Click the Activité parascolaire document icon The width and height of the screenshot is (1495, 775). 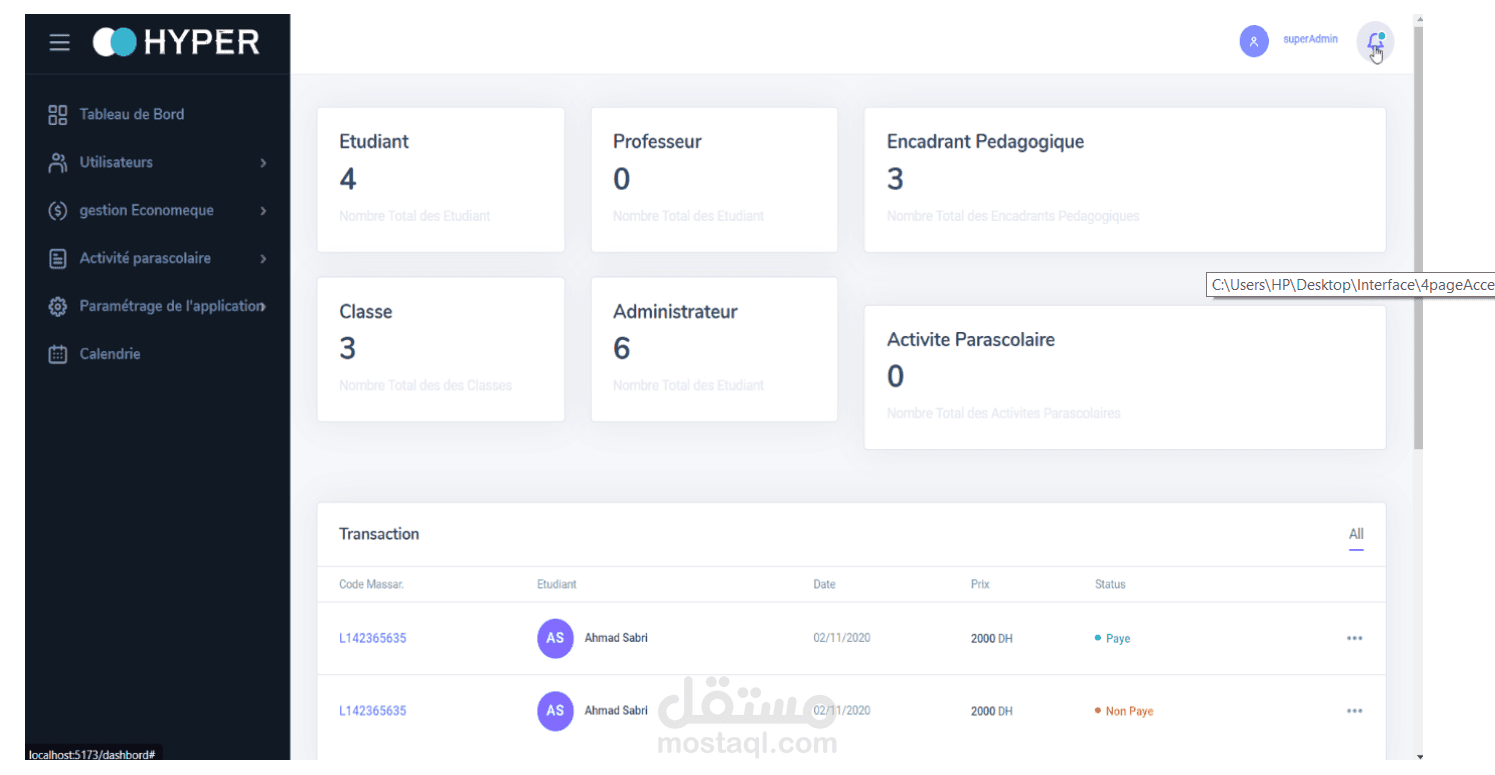(x=57, y=258)
